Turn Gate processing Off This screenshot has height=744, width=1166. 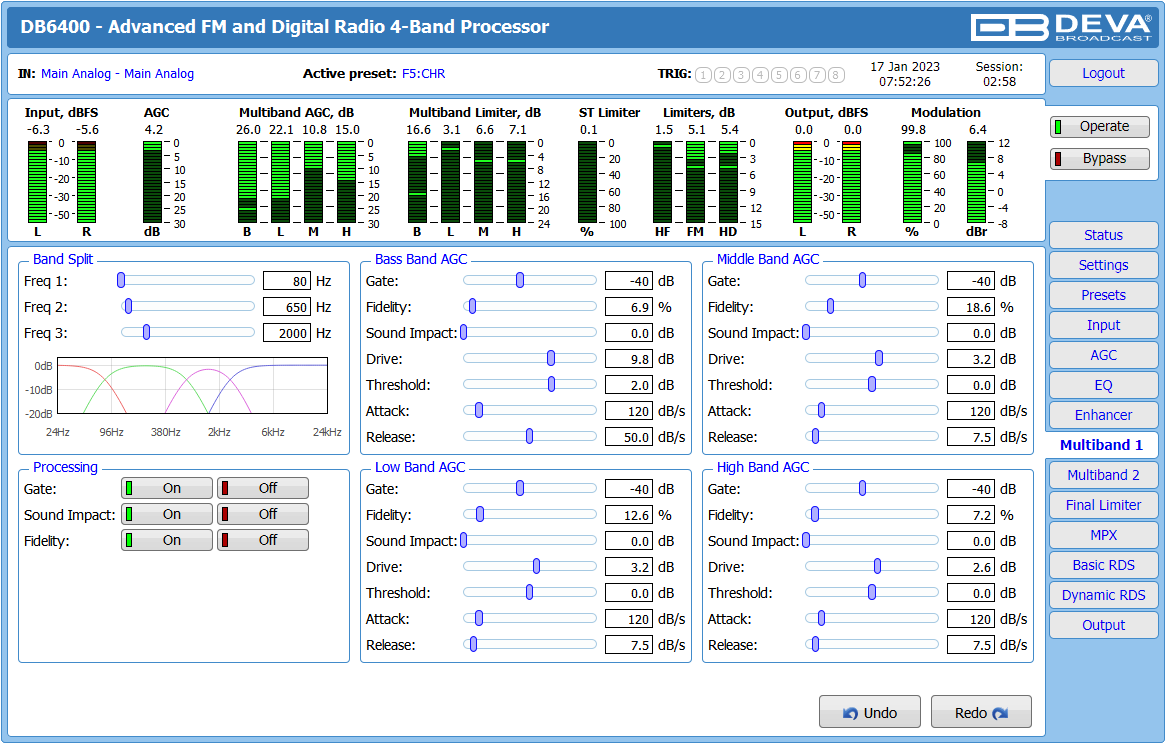point(262,488)
